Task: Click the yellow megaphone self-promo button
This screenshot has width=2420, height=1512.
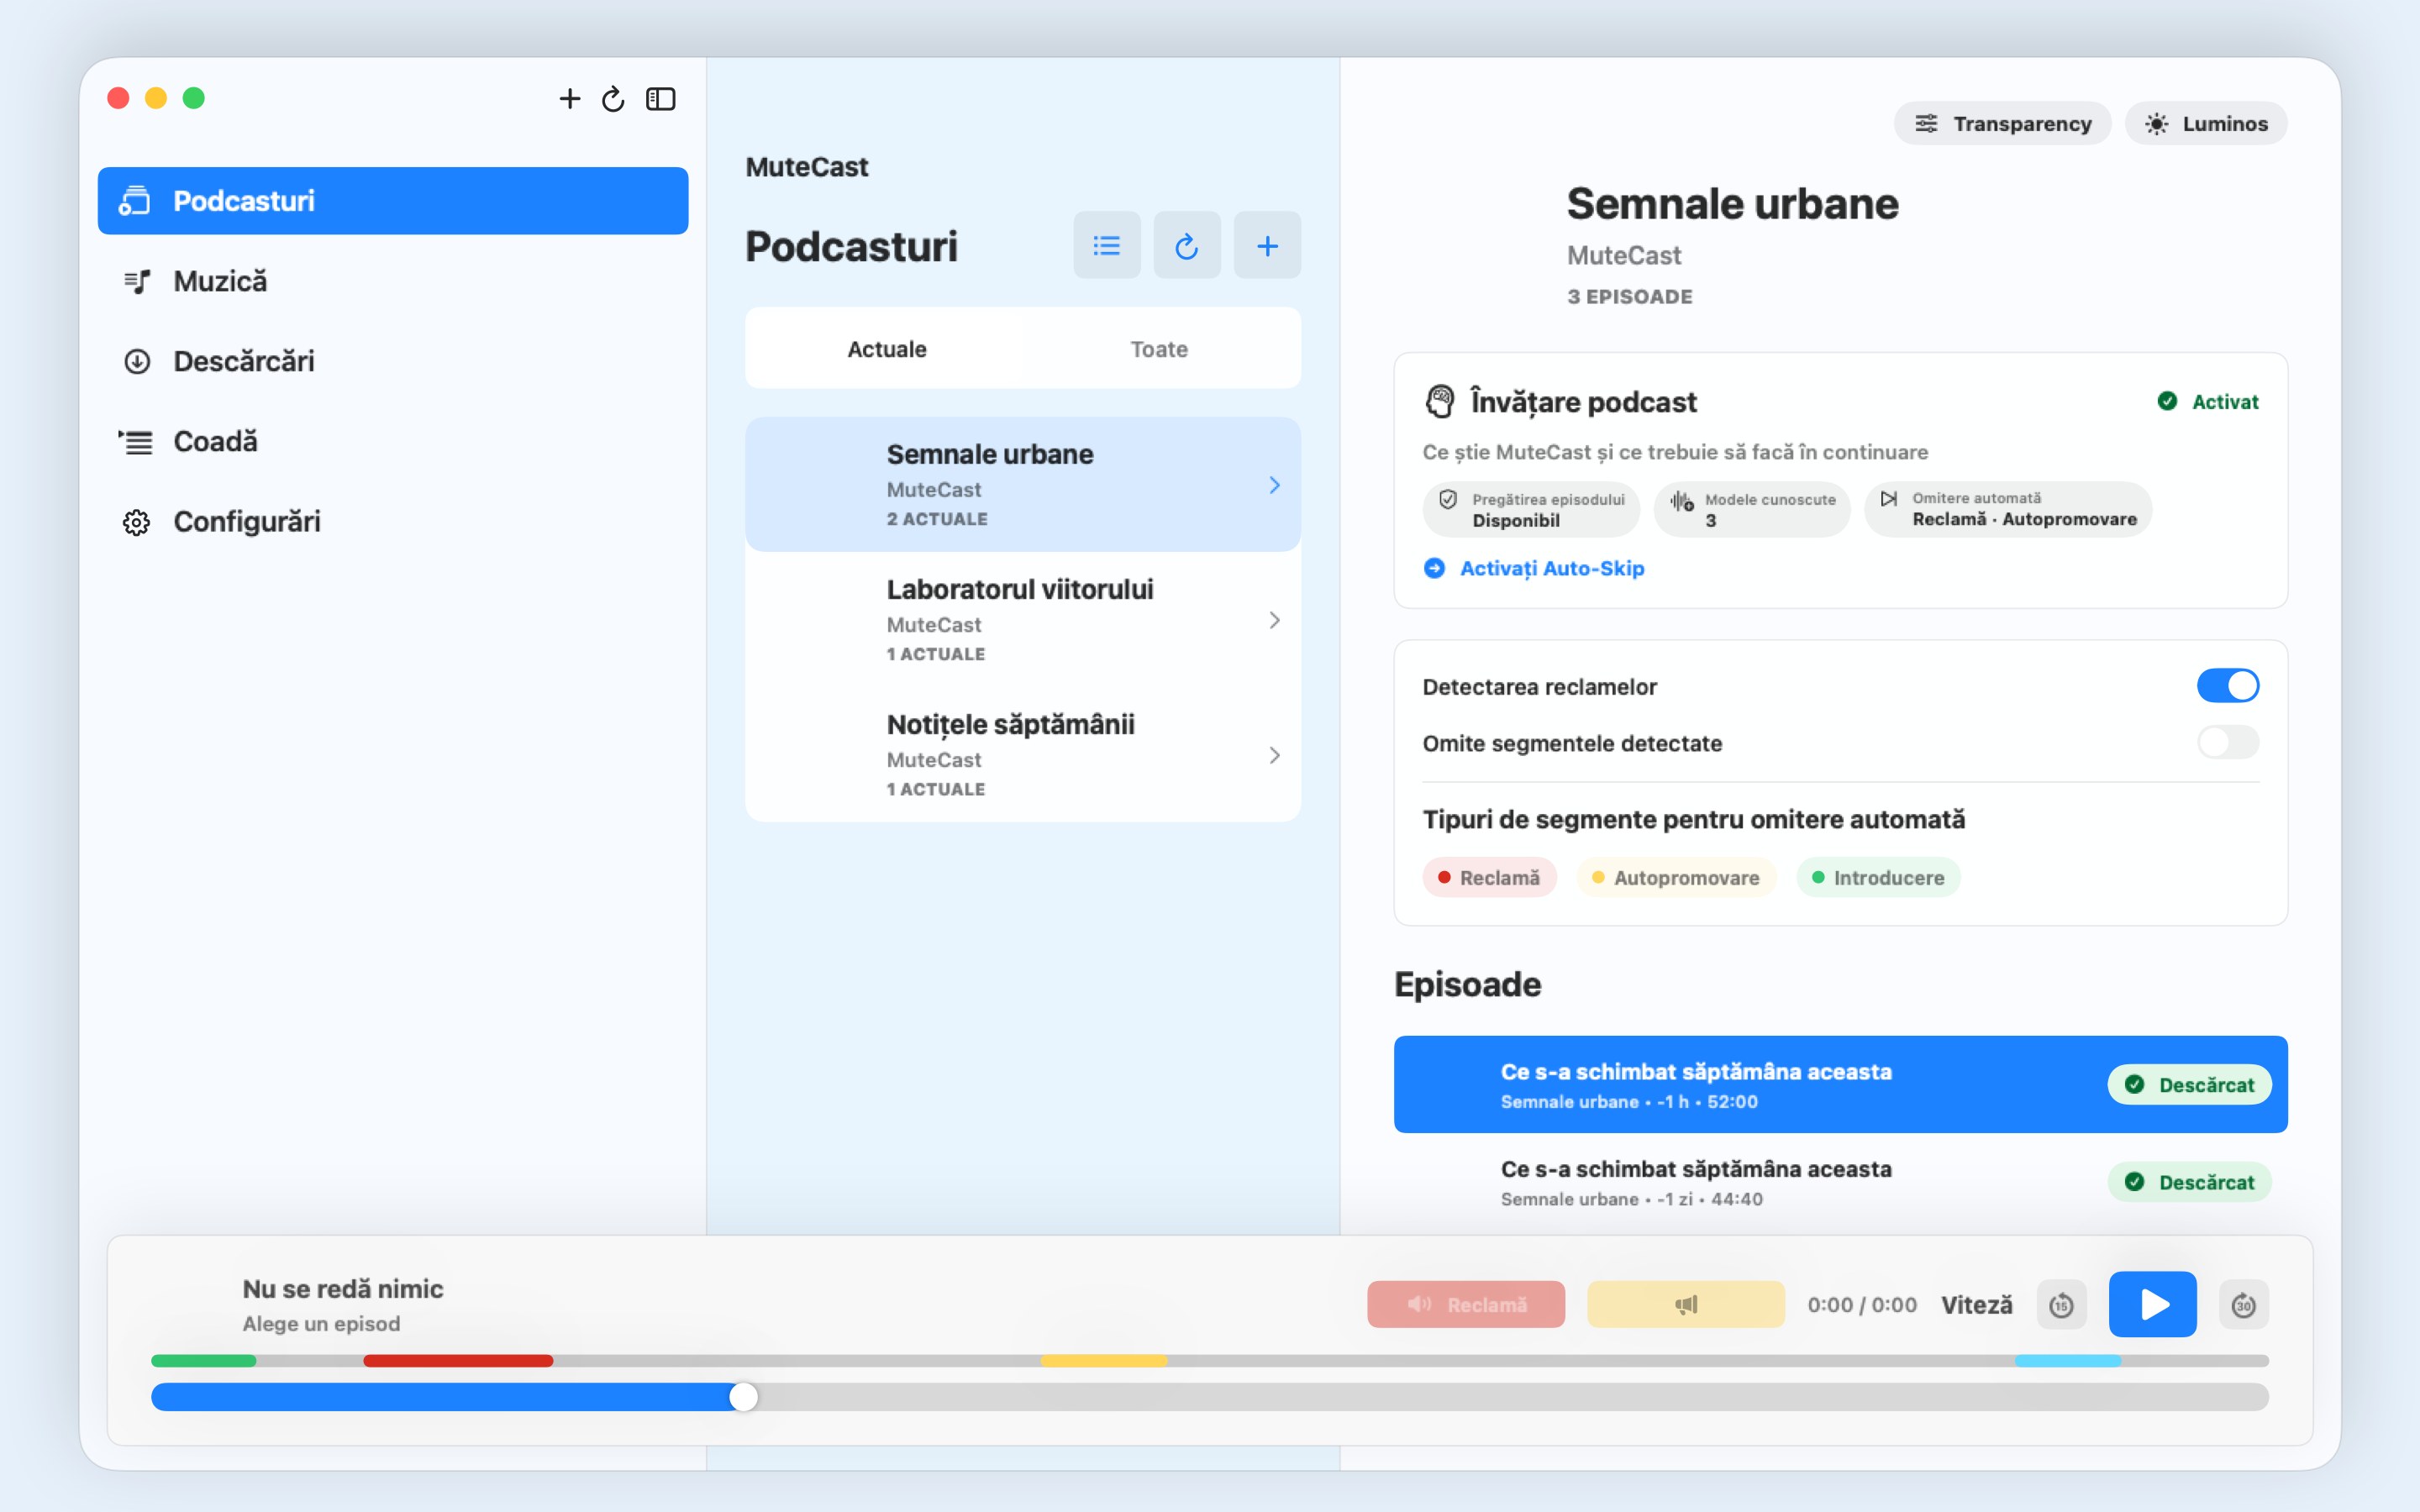Action: coord(1685,1304)
